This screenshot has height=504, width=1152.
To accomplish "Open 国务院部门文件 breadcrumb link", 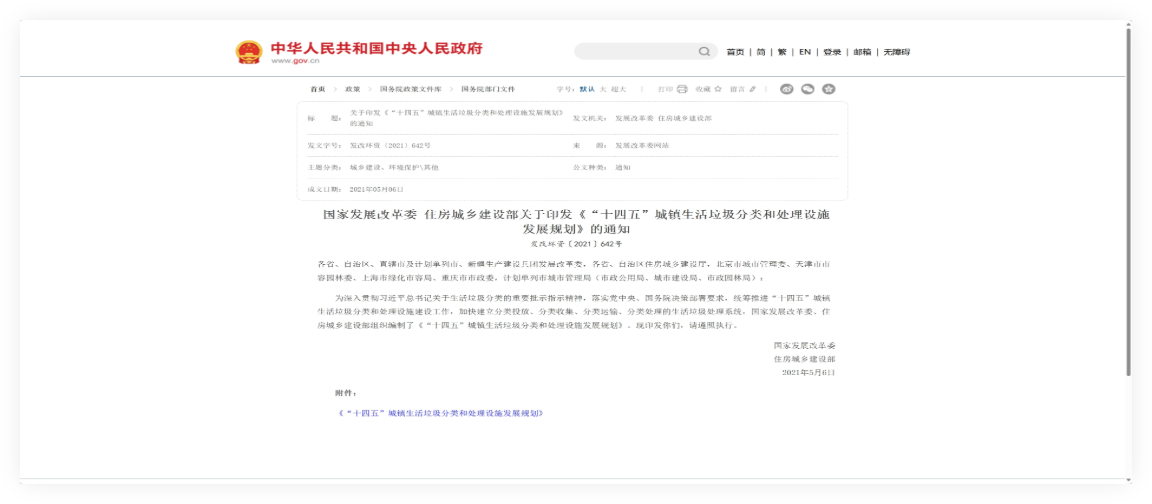I will point(488,89).
